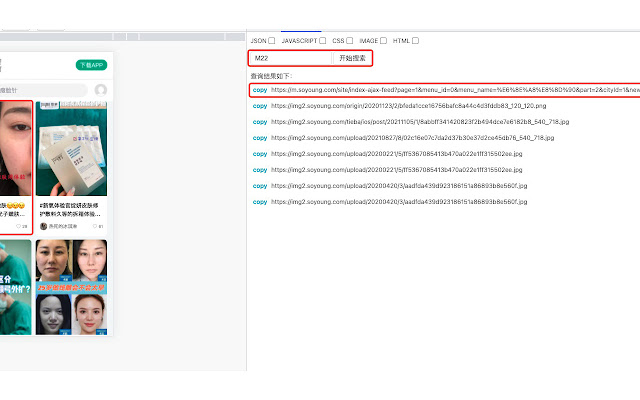Viewport: 640px width, 400px height.
Task: Select the HTML filter checkbox
Action: click(415, 41)
